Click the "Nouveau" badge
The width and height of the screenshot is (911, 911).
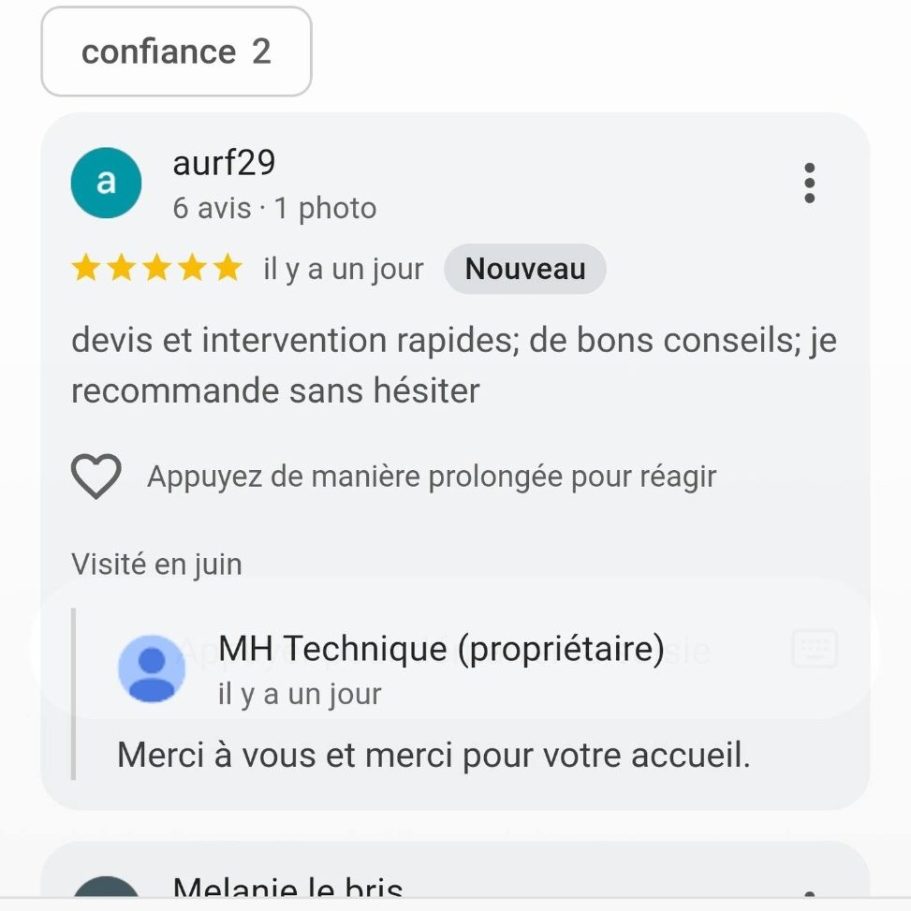click(525, 269)
